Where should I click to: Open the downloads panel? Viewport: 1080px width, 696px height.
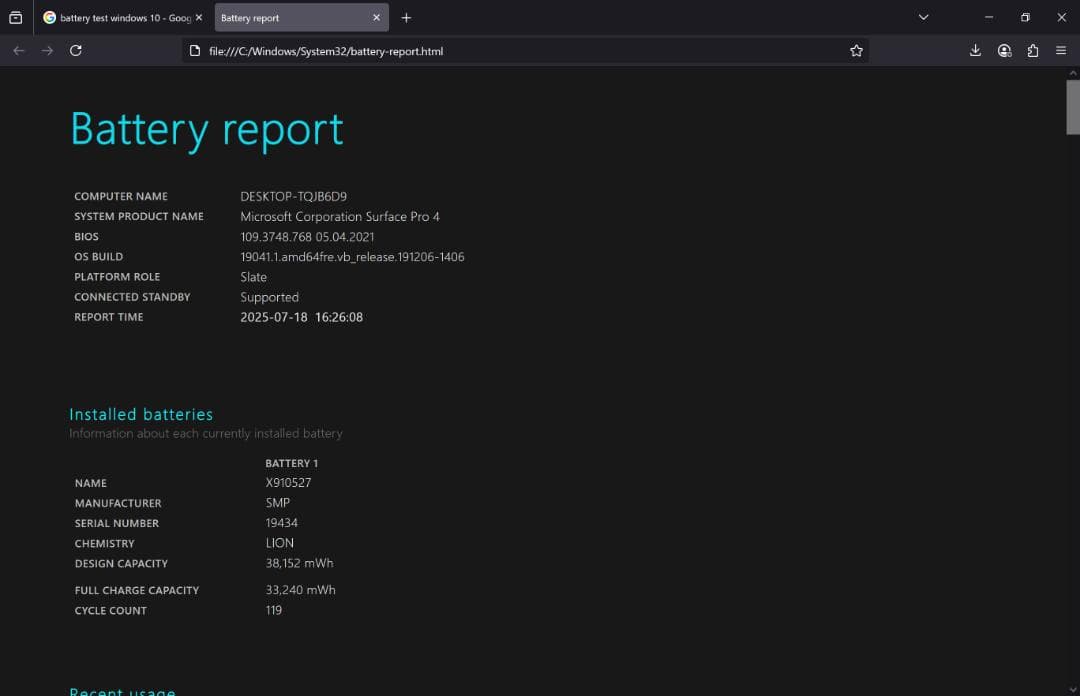pyautogui.click(x=975, y=50)
